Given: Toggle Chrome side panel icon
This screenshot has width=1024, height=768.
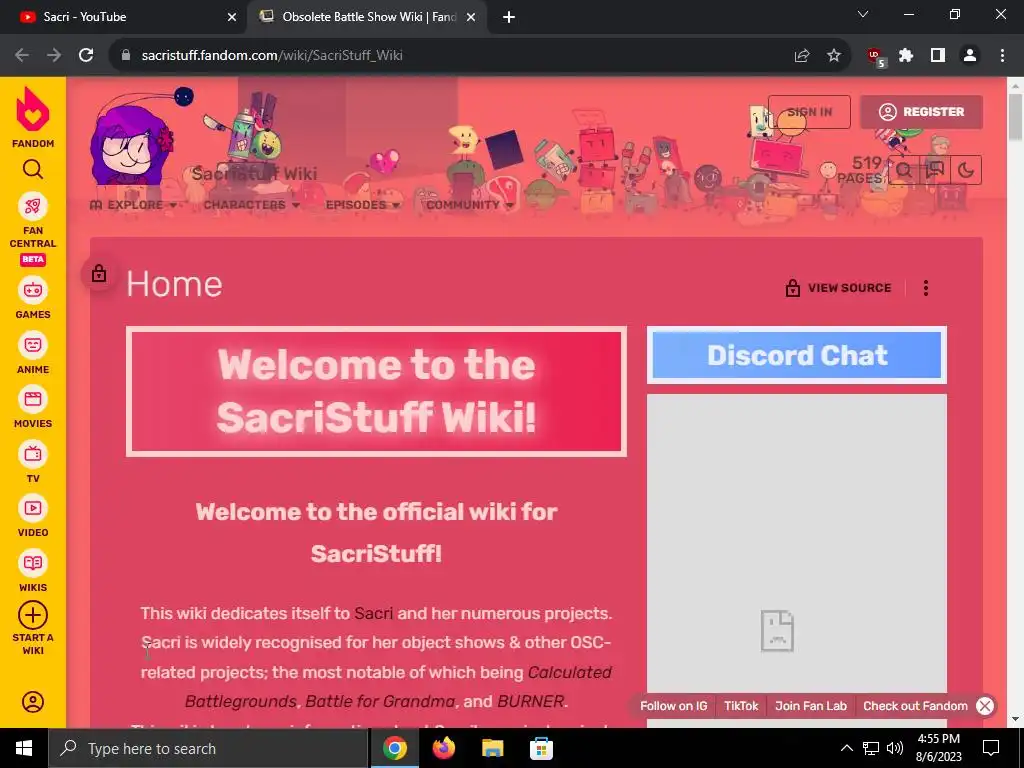Looking at the screenshot, I should (x=938, y=56).
